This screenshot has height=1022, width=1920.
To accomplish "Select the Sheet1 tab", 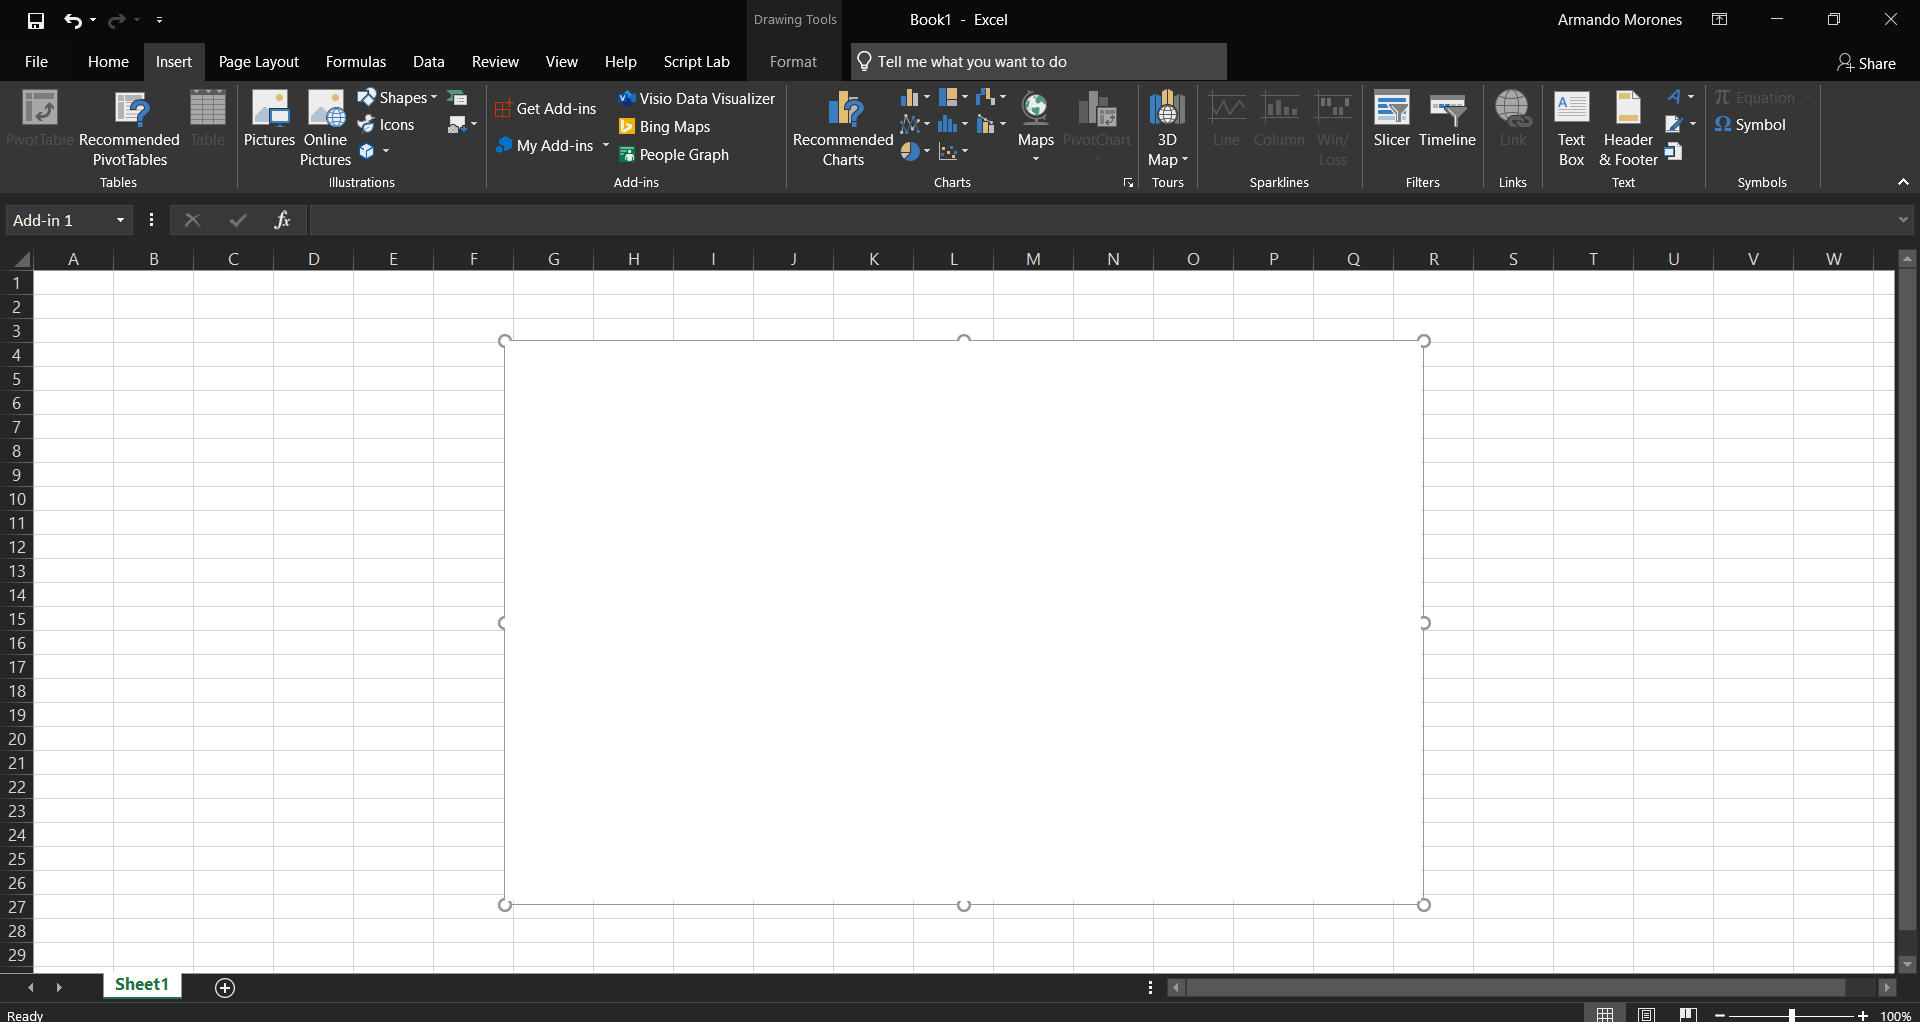I will 142,985.
